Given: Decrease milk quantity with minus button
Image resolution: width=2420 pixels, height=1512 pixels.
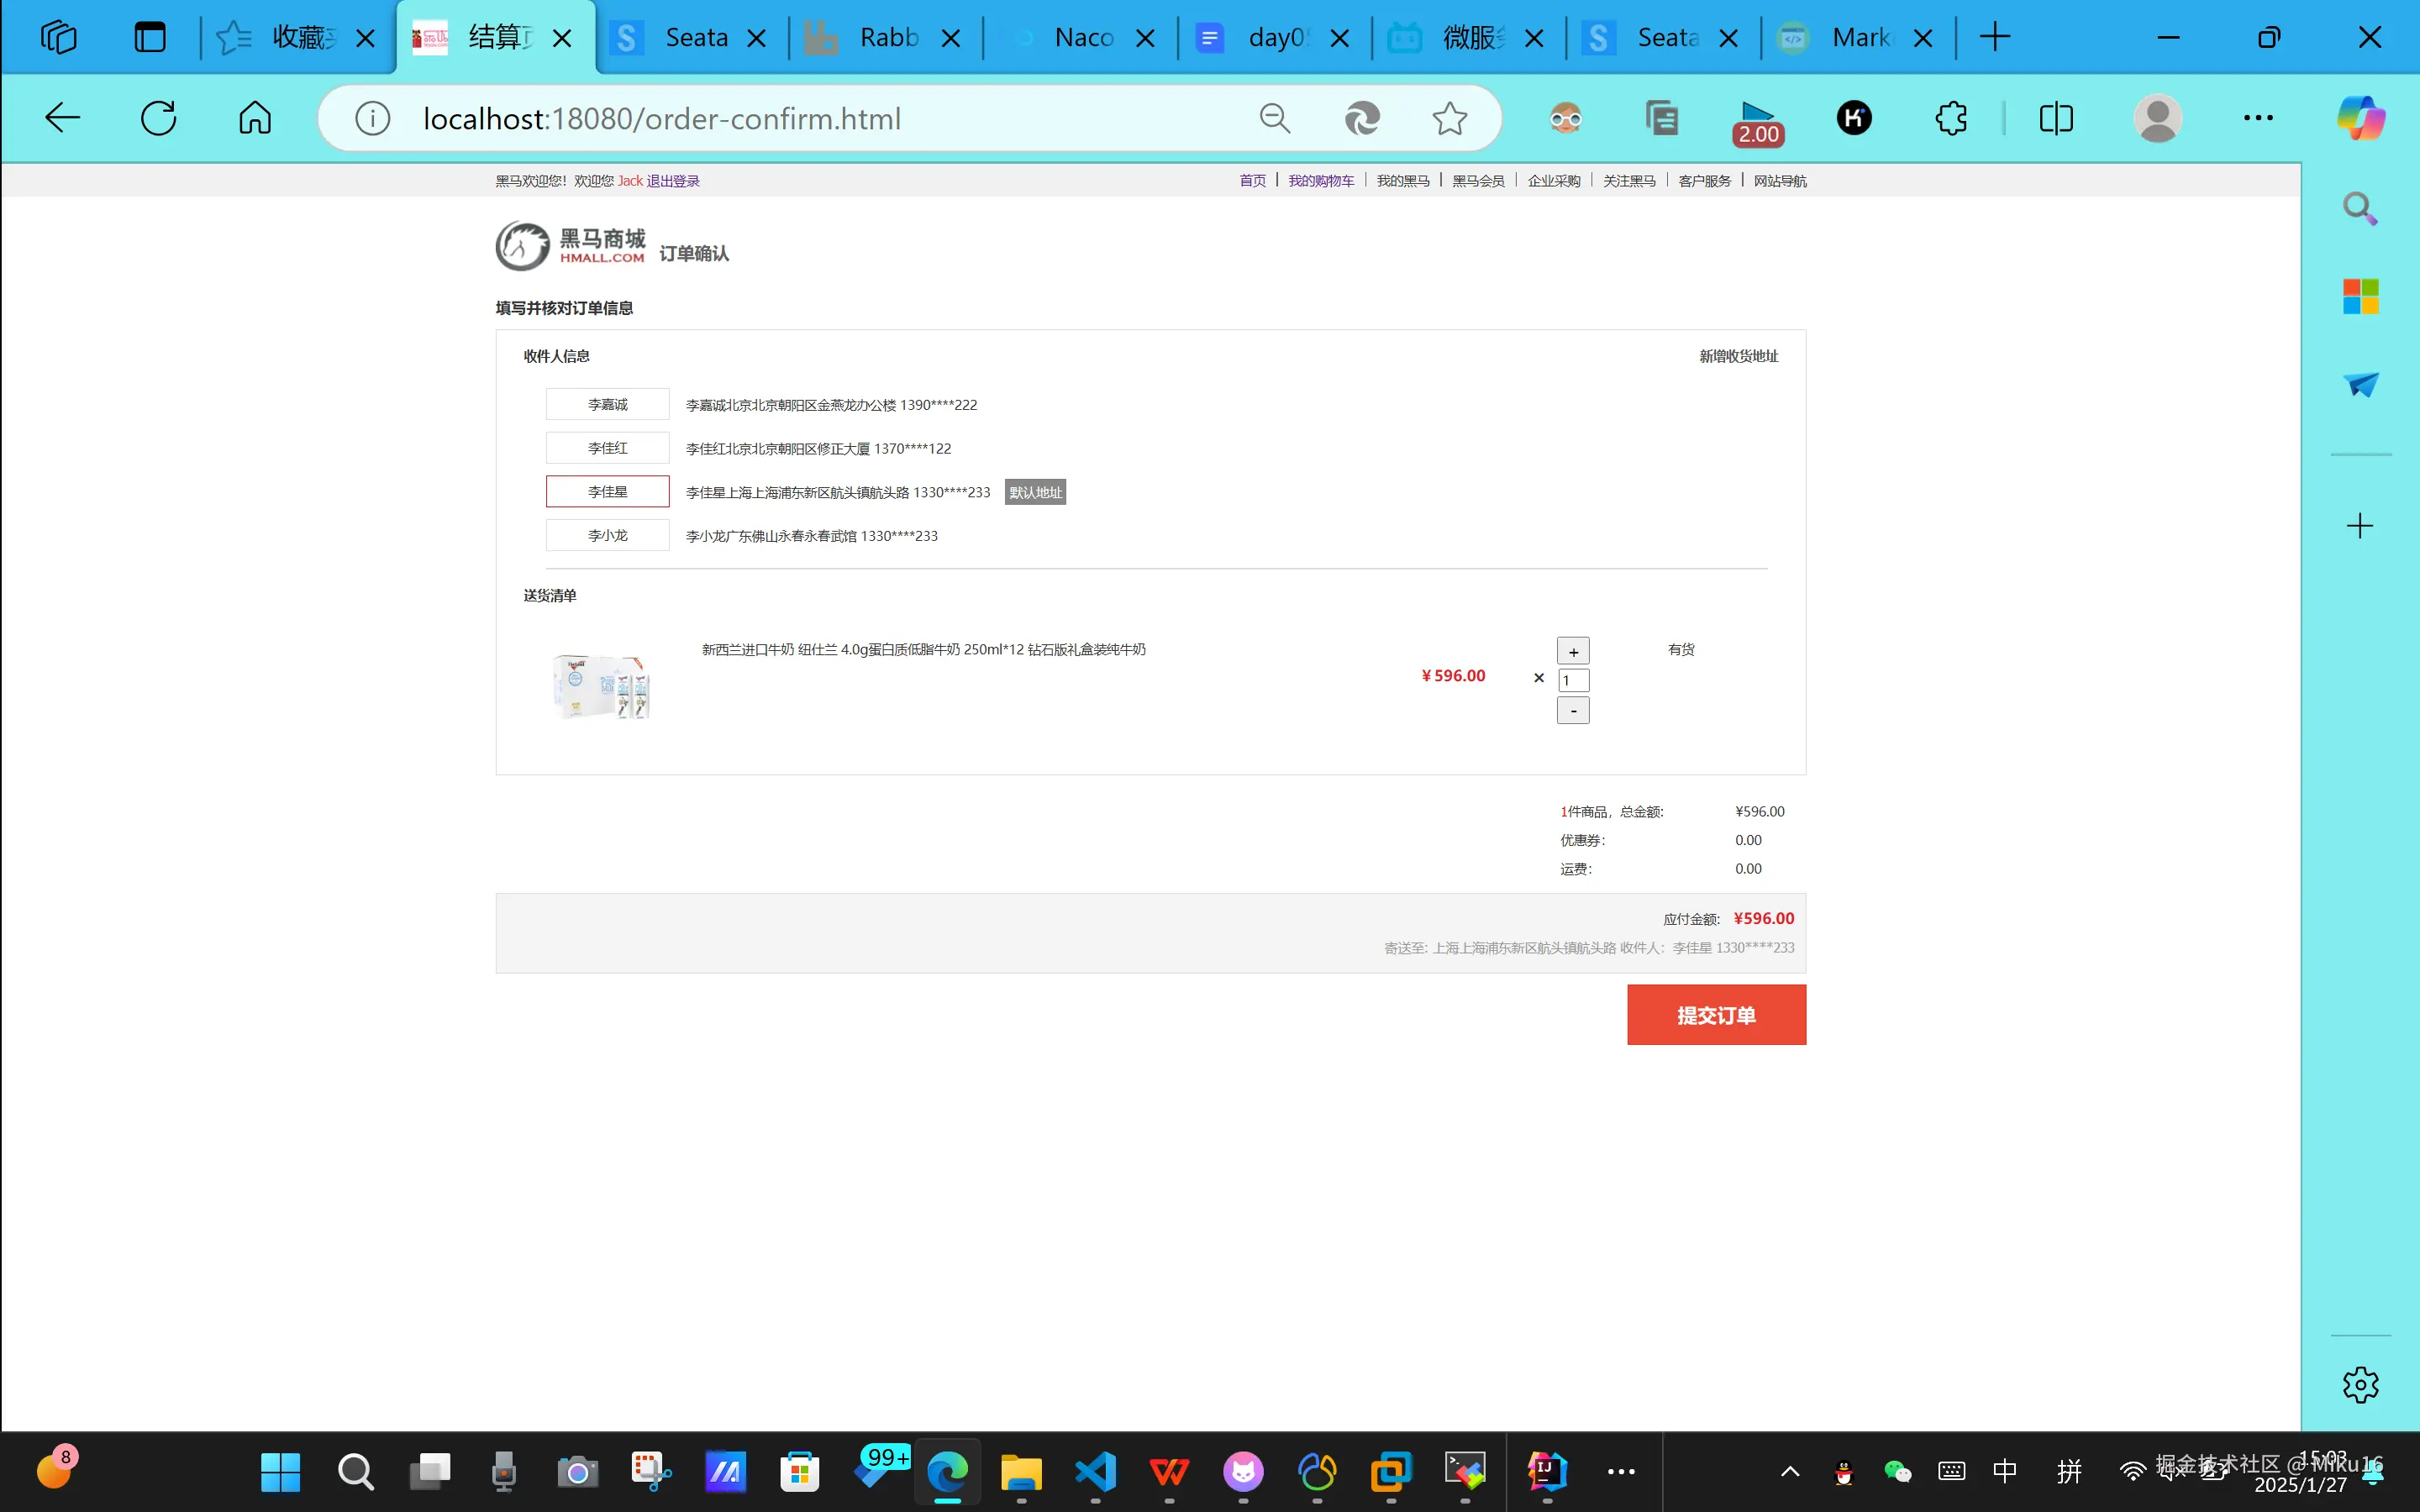Looking at the screenshot, I should click(1573, 710).
